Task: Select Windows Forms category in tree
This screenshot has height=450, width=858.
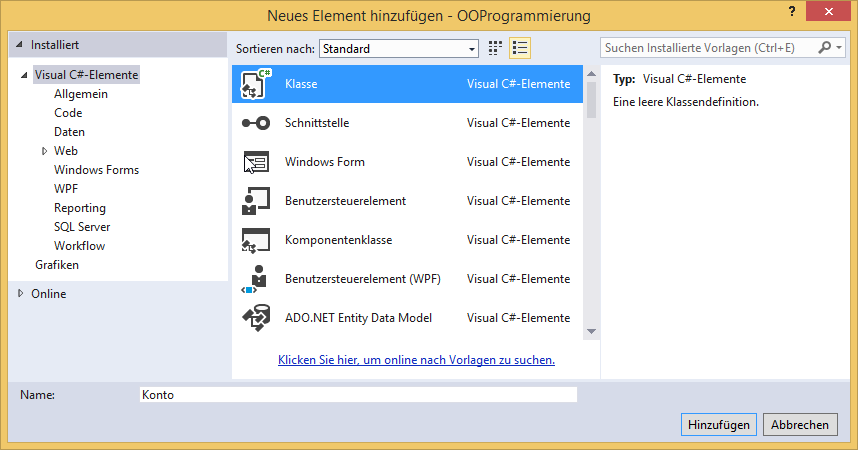Action: 96,170
